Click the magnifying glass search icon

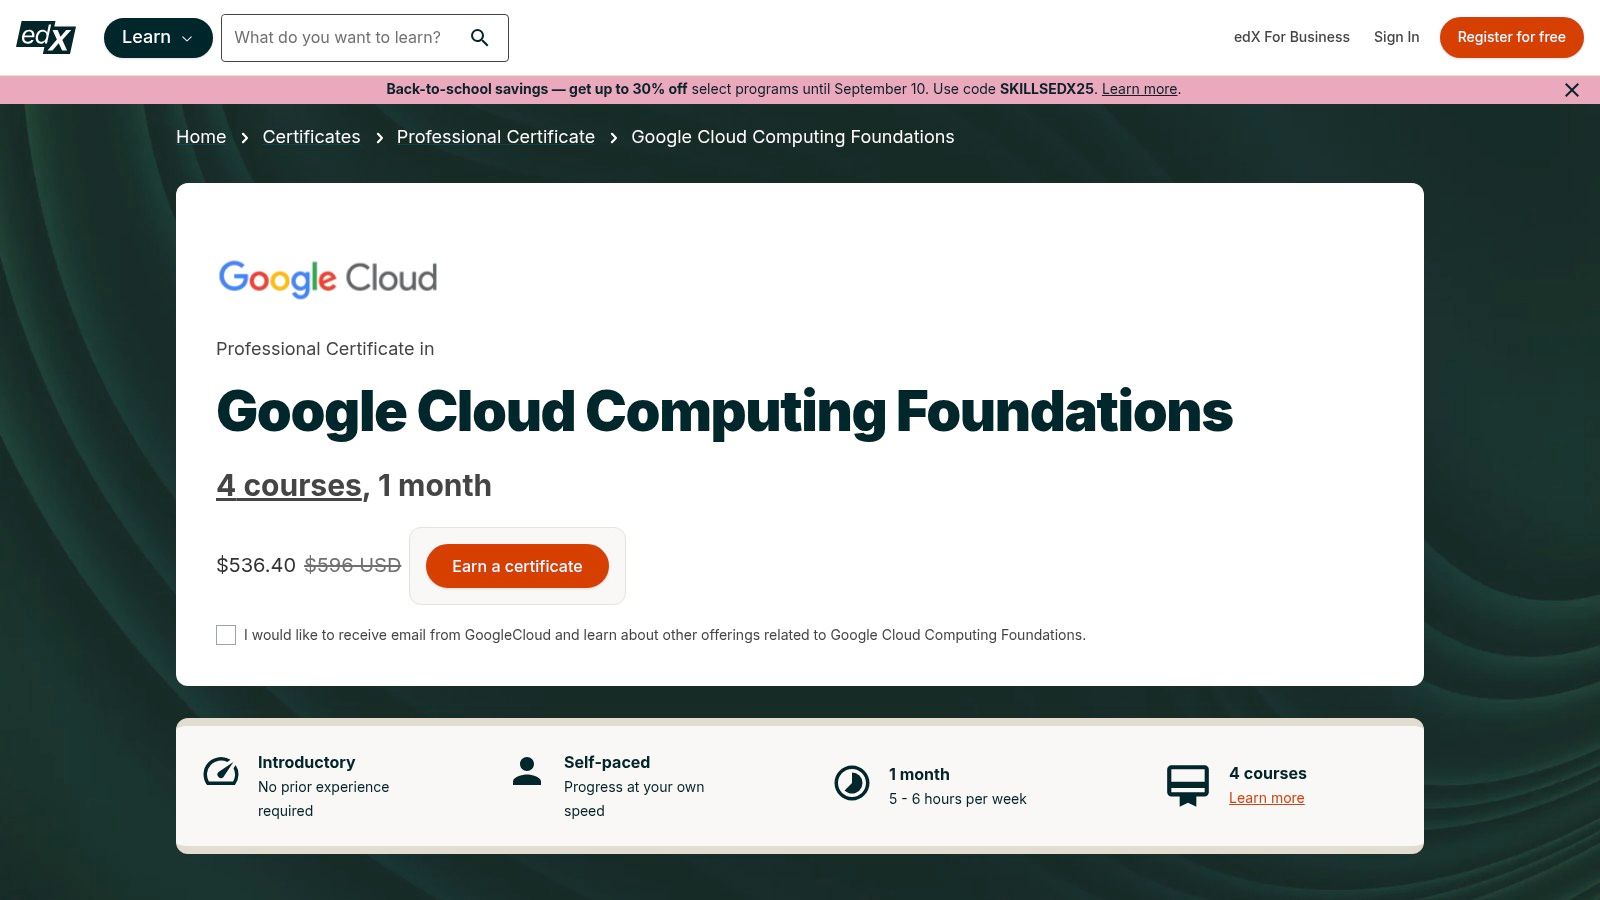[479, 38]
